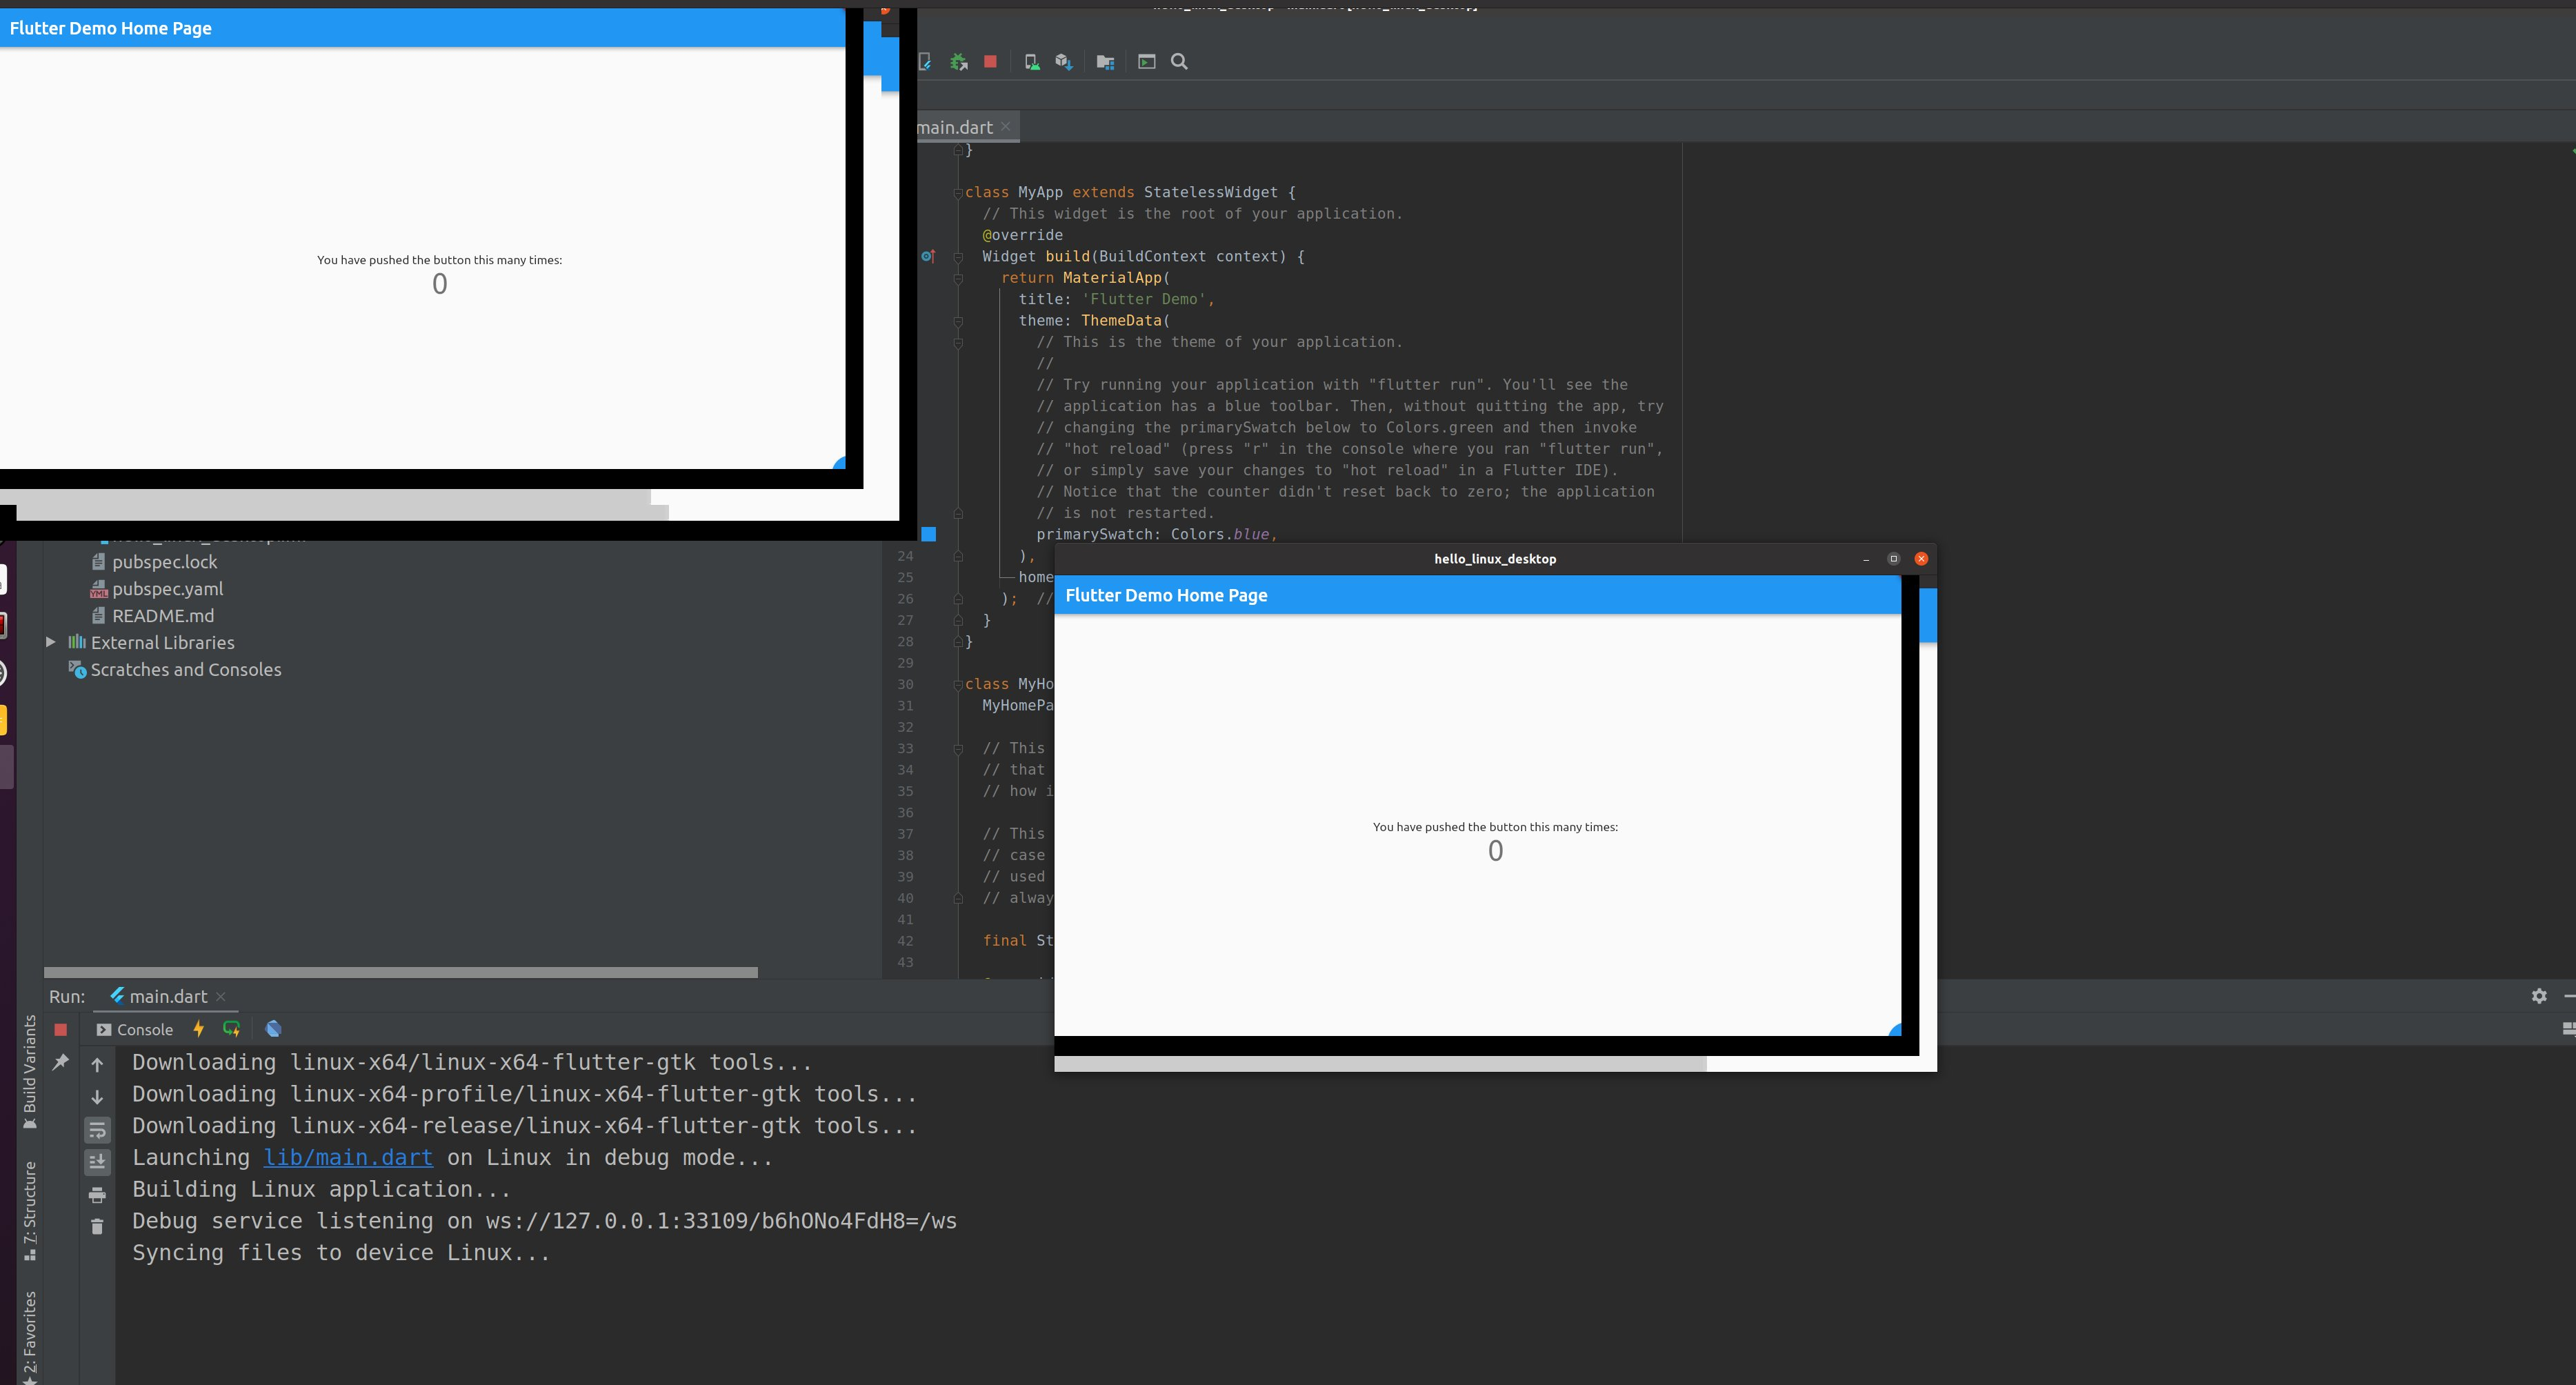Pin the Run tool window
This screenshot has width=2576, height=1385.
point(60,1063)
